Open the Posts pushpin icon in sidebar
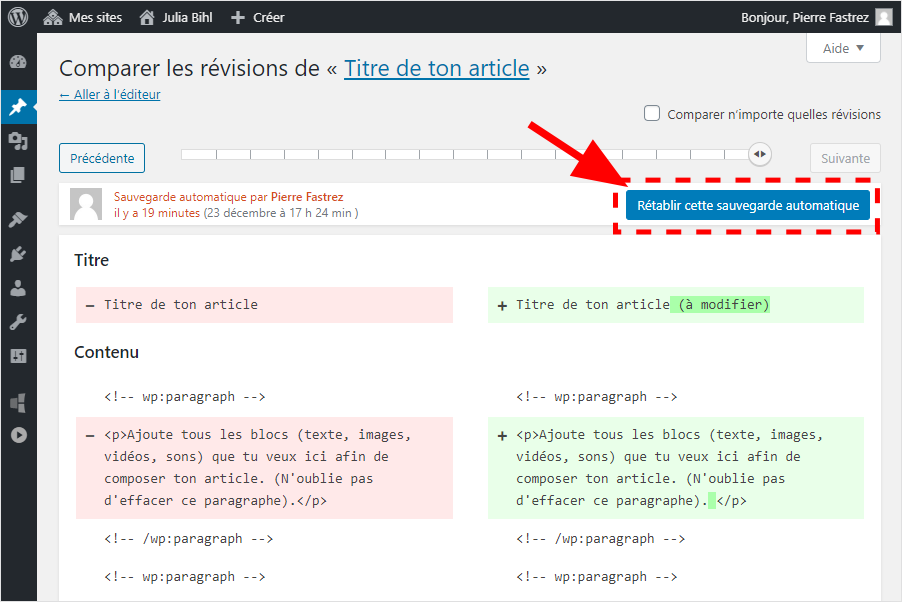The width and height of the screenshot is (902, 602). tap(18, 107)
